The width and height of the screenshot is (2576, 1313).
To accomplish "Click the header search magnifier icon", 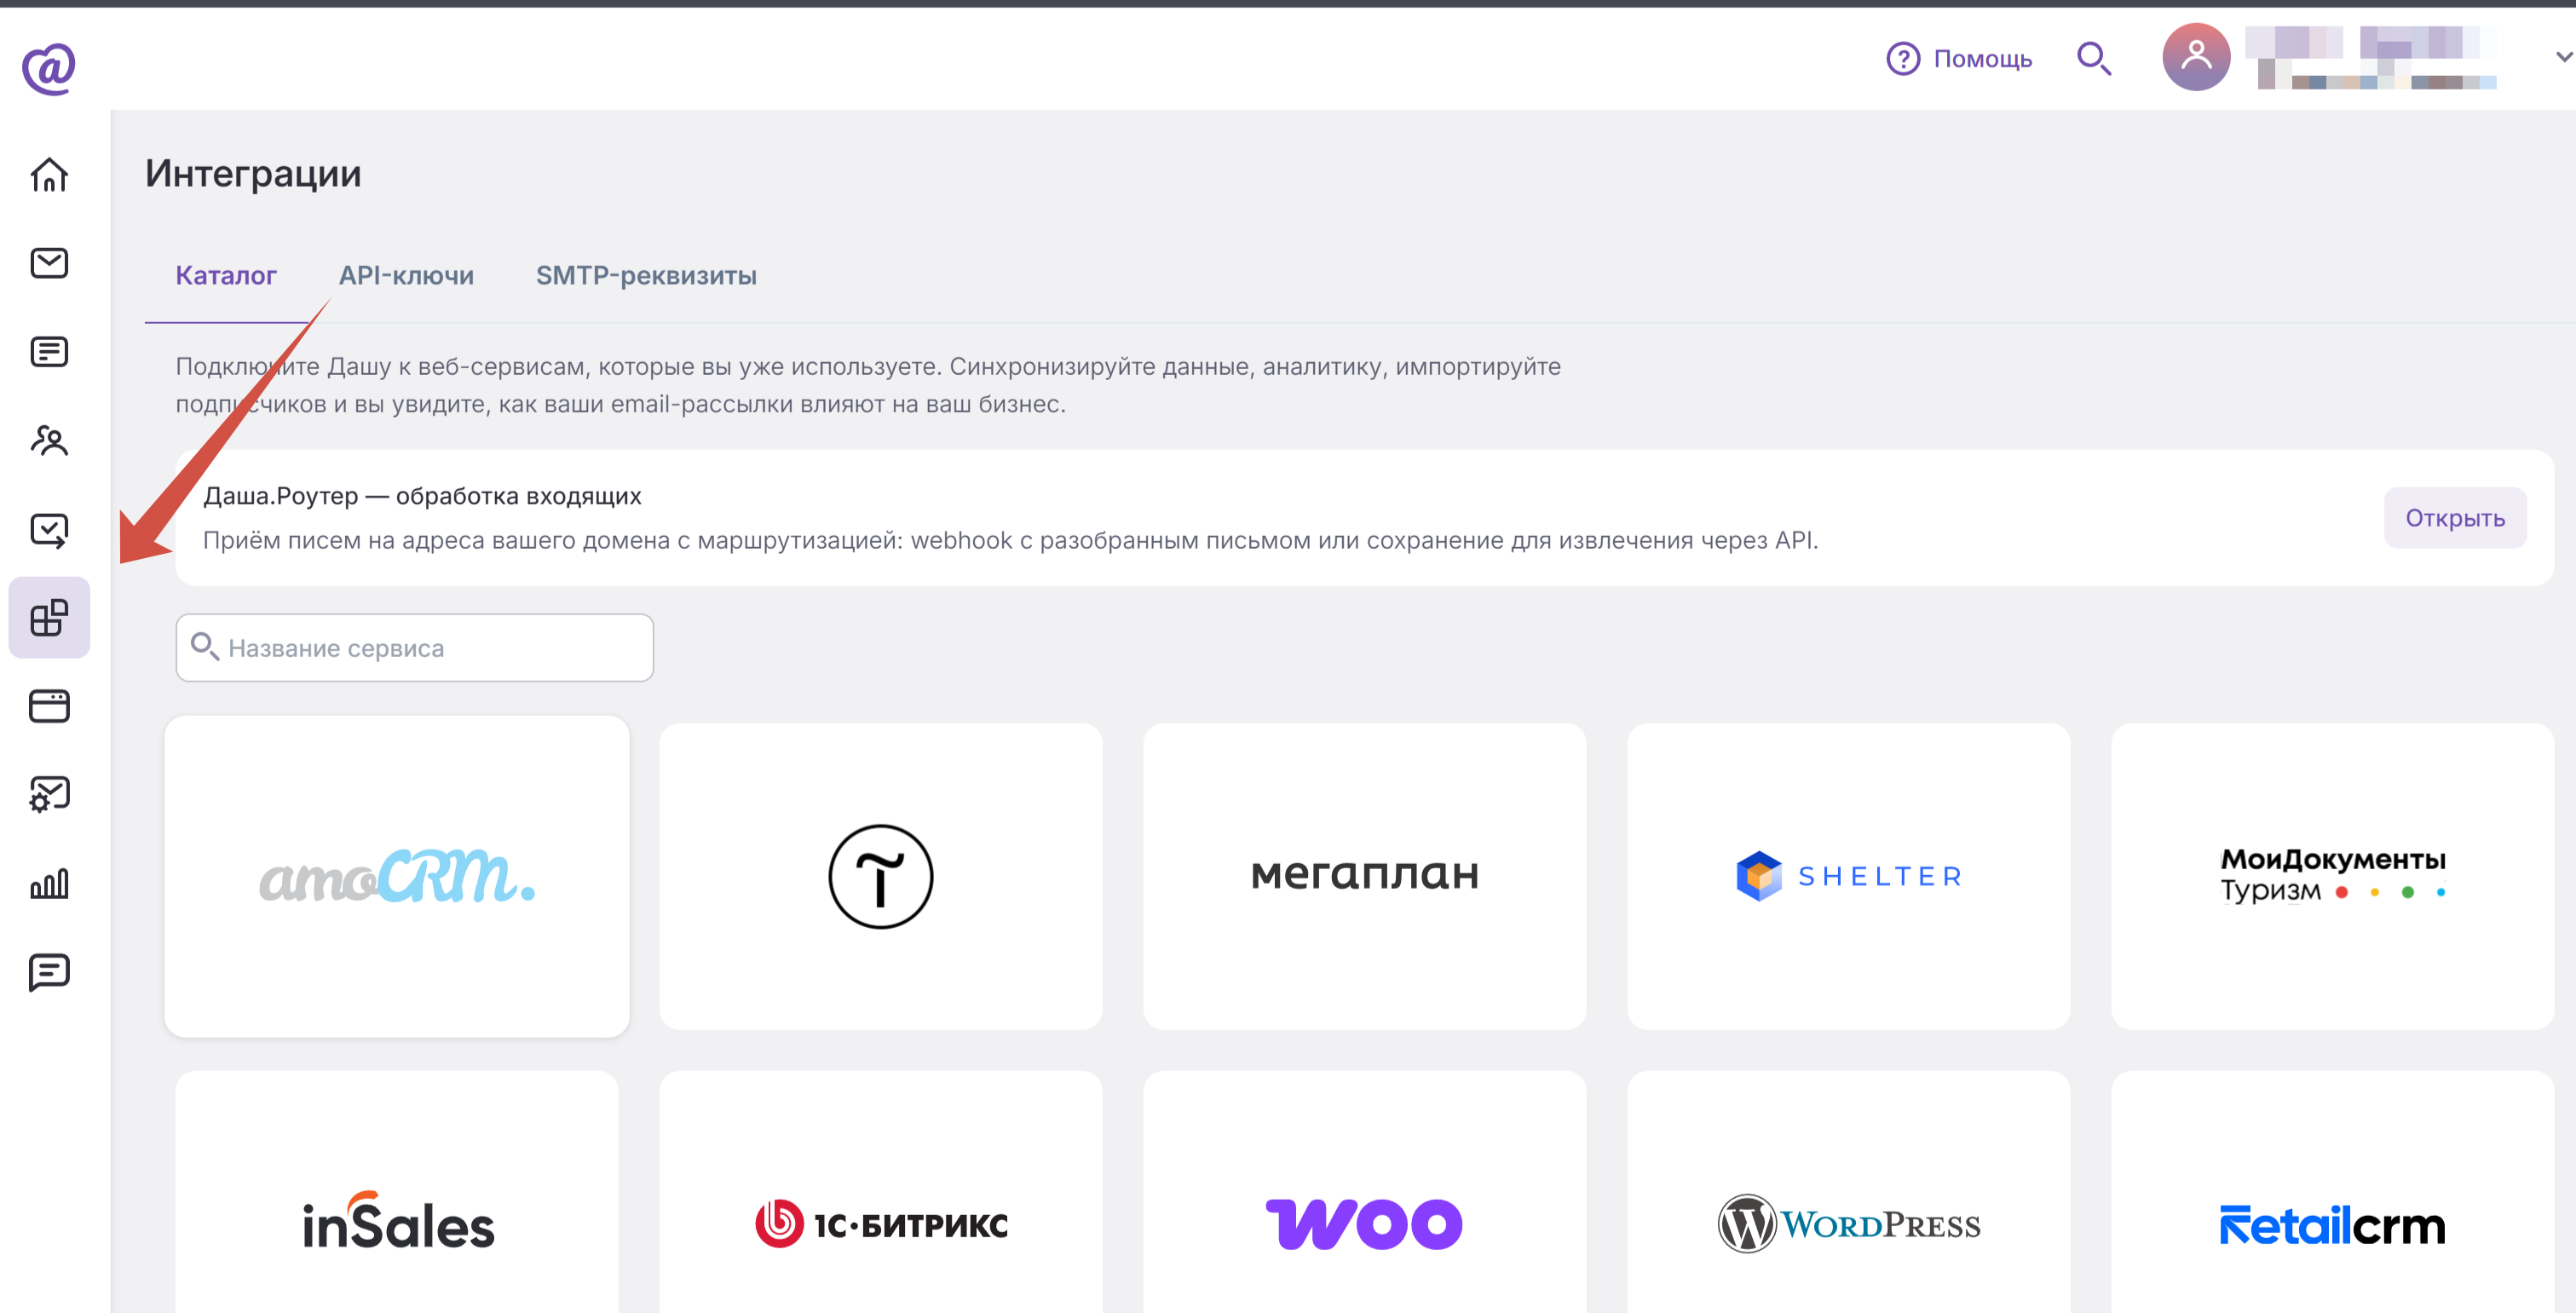I will 2094,58.
